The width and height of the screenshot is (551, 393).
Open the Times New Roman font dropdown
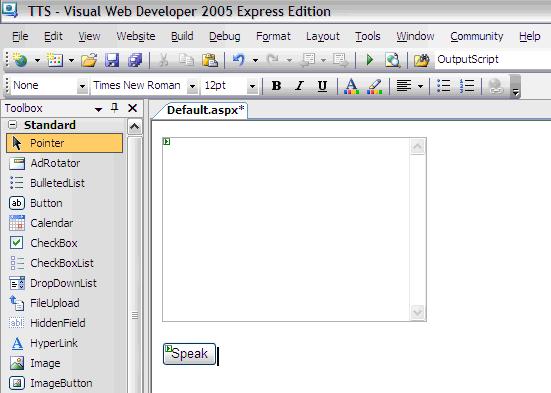192,86
